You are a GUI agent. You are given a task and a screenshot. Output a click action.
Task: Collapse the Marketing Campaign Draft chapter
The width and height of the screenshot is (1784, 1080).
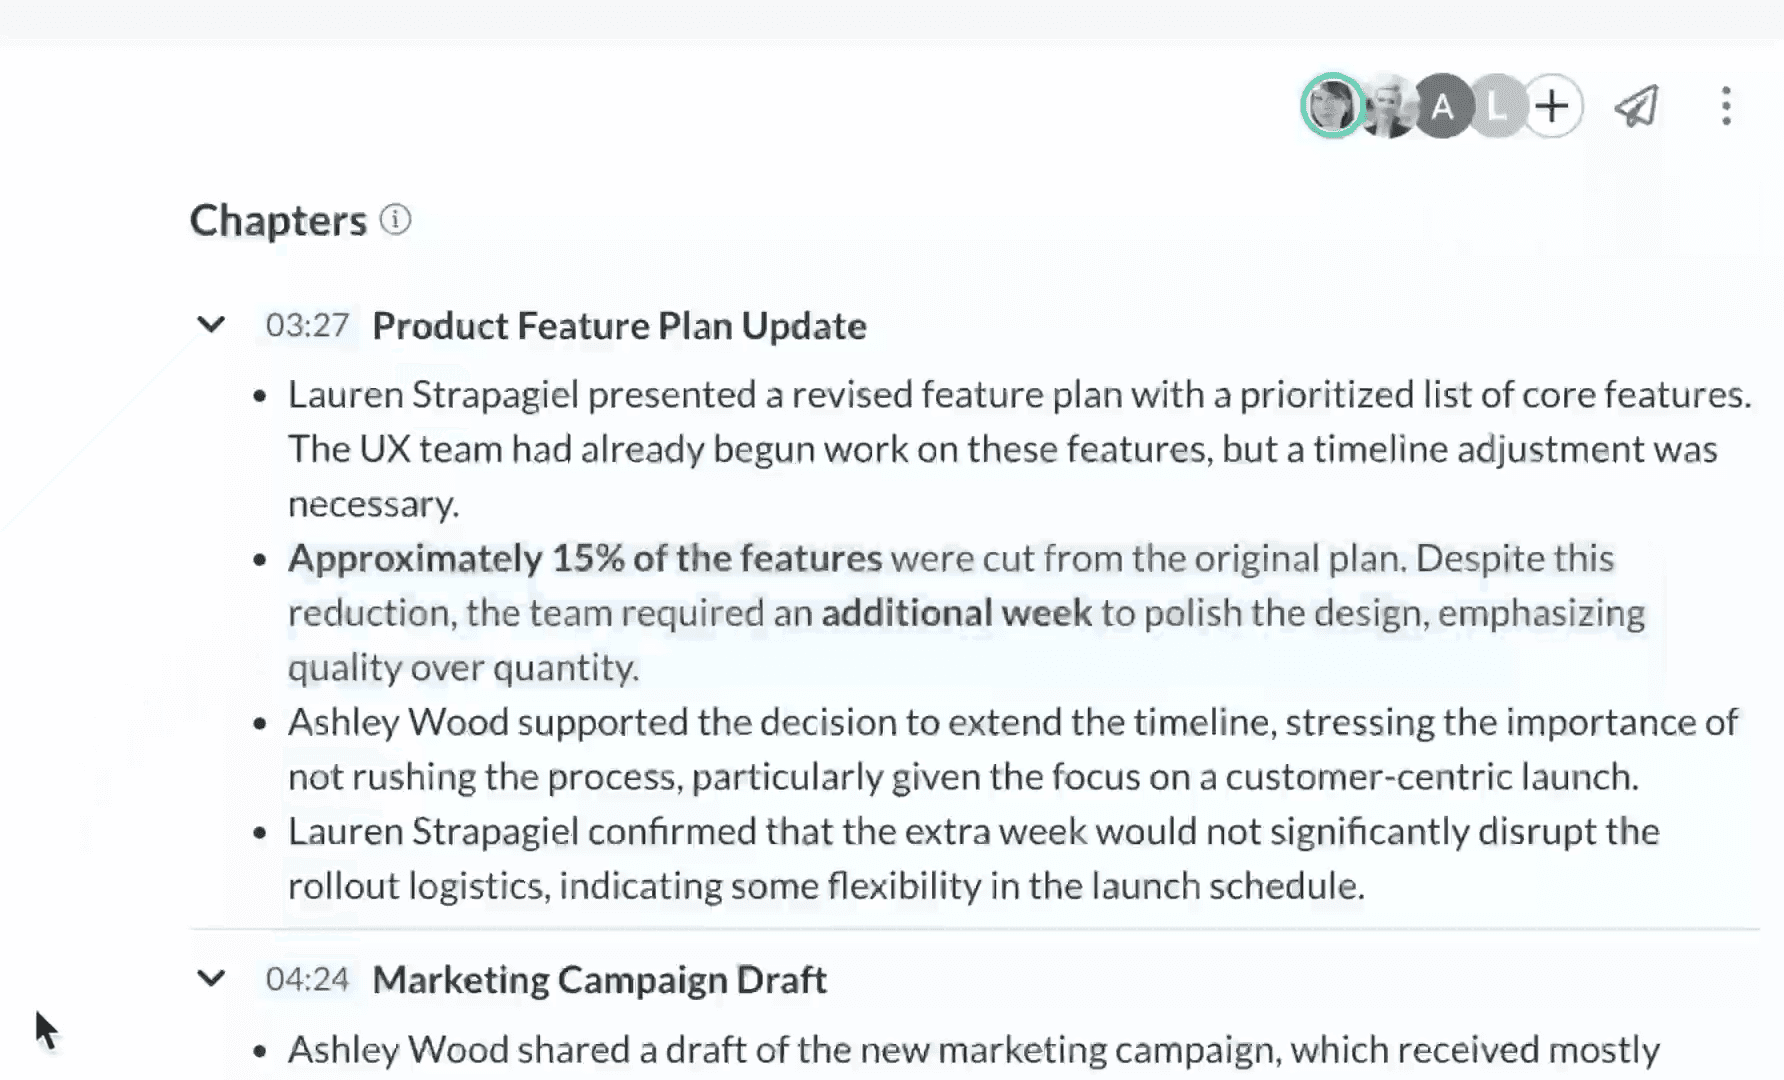[x=211, y=978]
